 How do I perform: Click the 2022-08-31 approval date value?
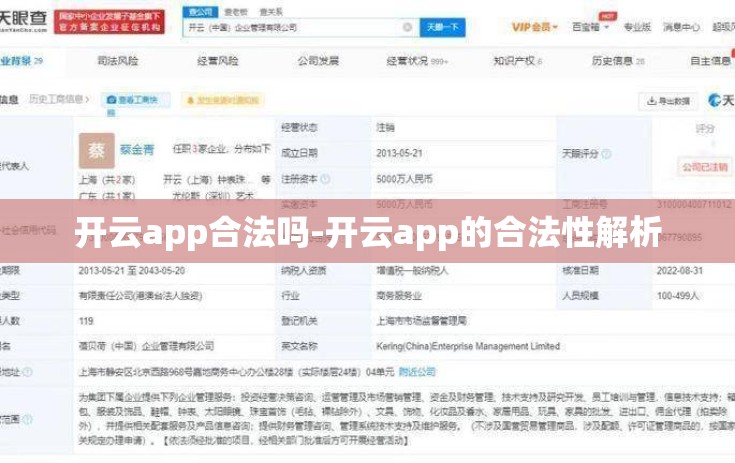click(680, 270)
